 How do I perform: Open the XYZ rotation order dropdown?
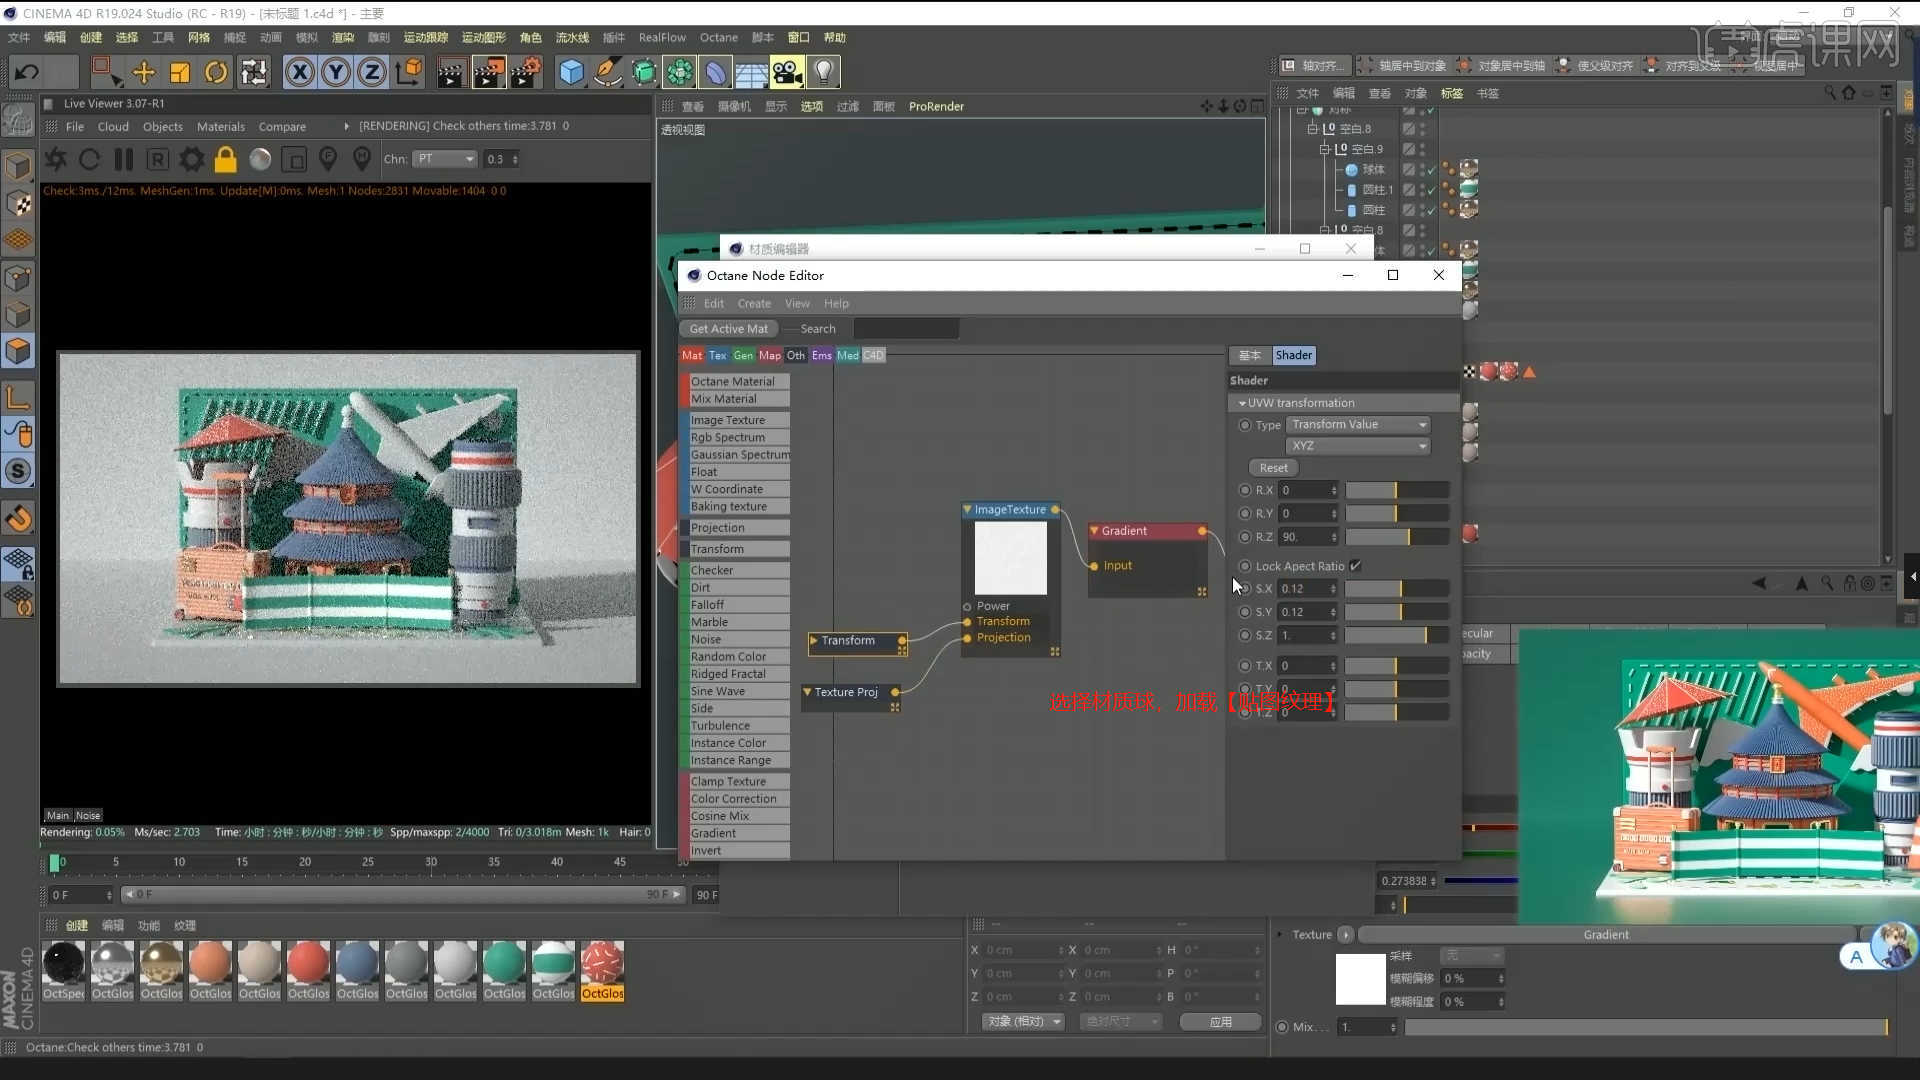tap(1358, 446)
